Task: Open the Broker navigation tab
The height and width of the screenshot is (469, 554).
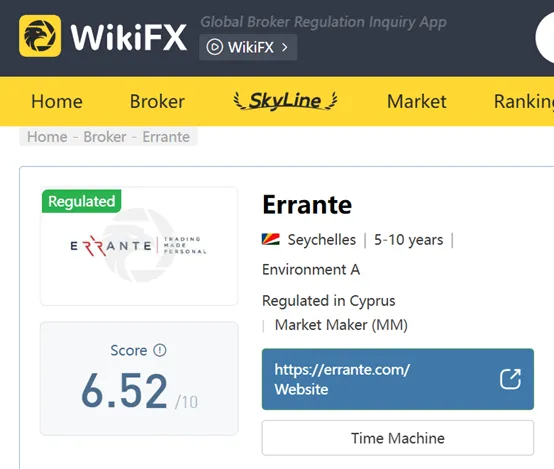Action: point(157,101)
